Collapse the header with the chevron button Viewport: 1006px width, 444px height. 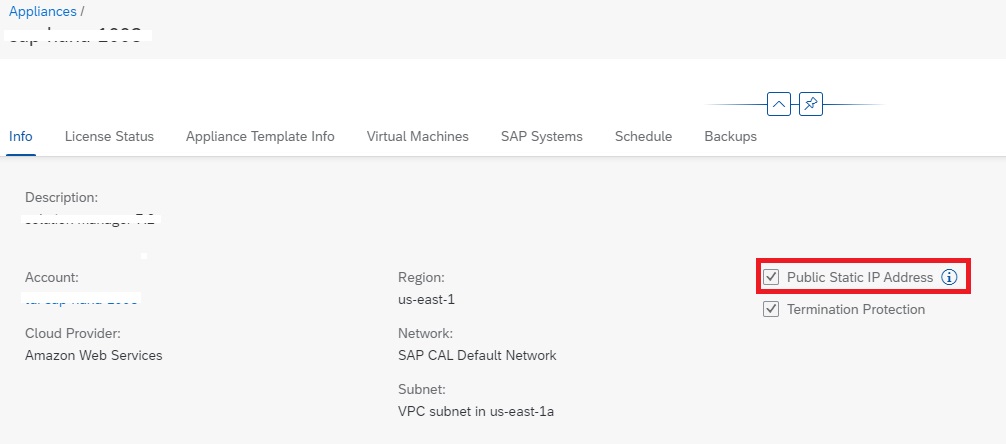coord(779,104)
